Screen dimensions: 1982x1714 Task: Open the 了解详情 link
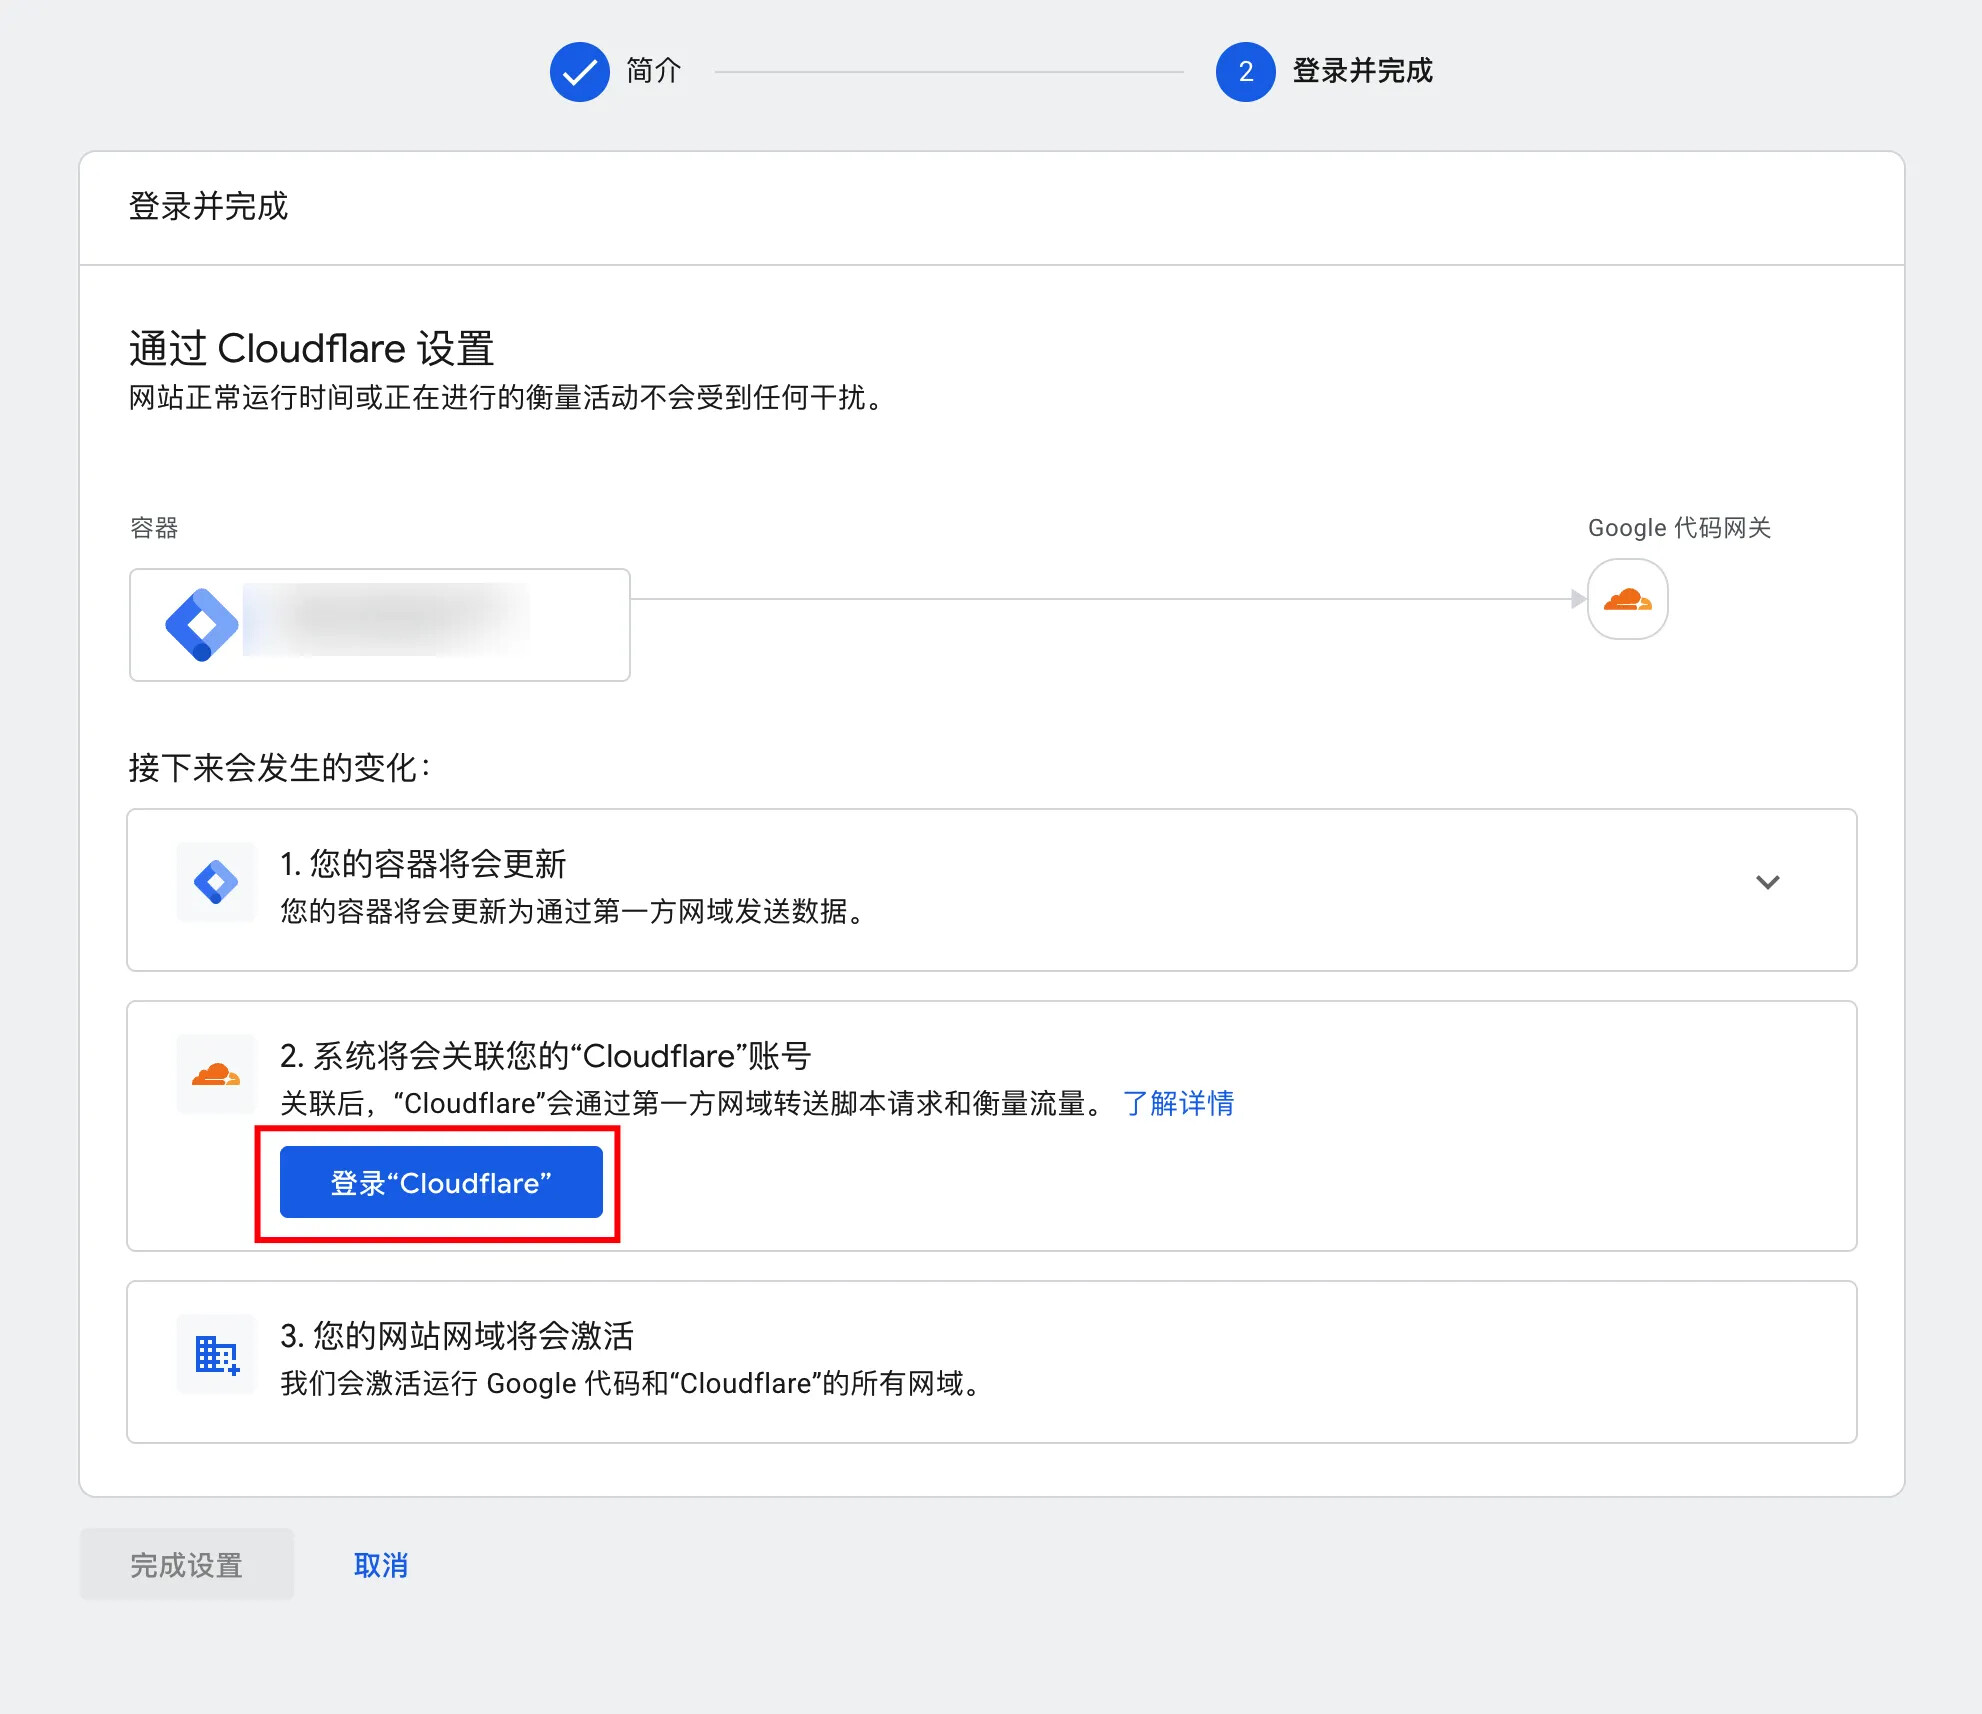pyautogui.click(x=1178, y=1103)
